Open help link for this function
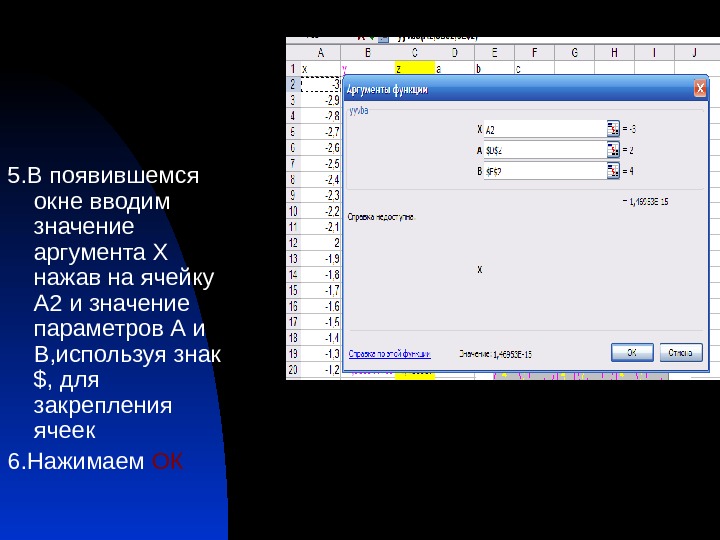The image size is (720, 540). pyautogui.click(x=389, y=354)
